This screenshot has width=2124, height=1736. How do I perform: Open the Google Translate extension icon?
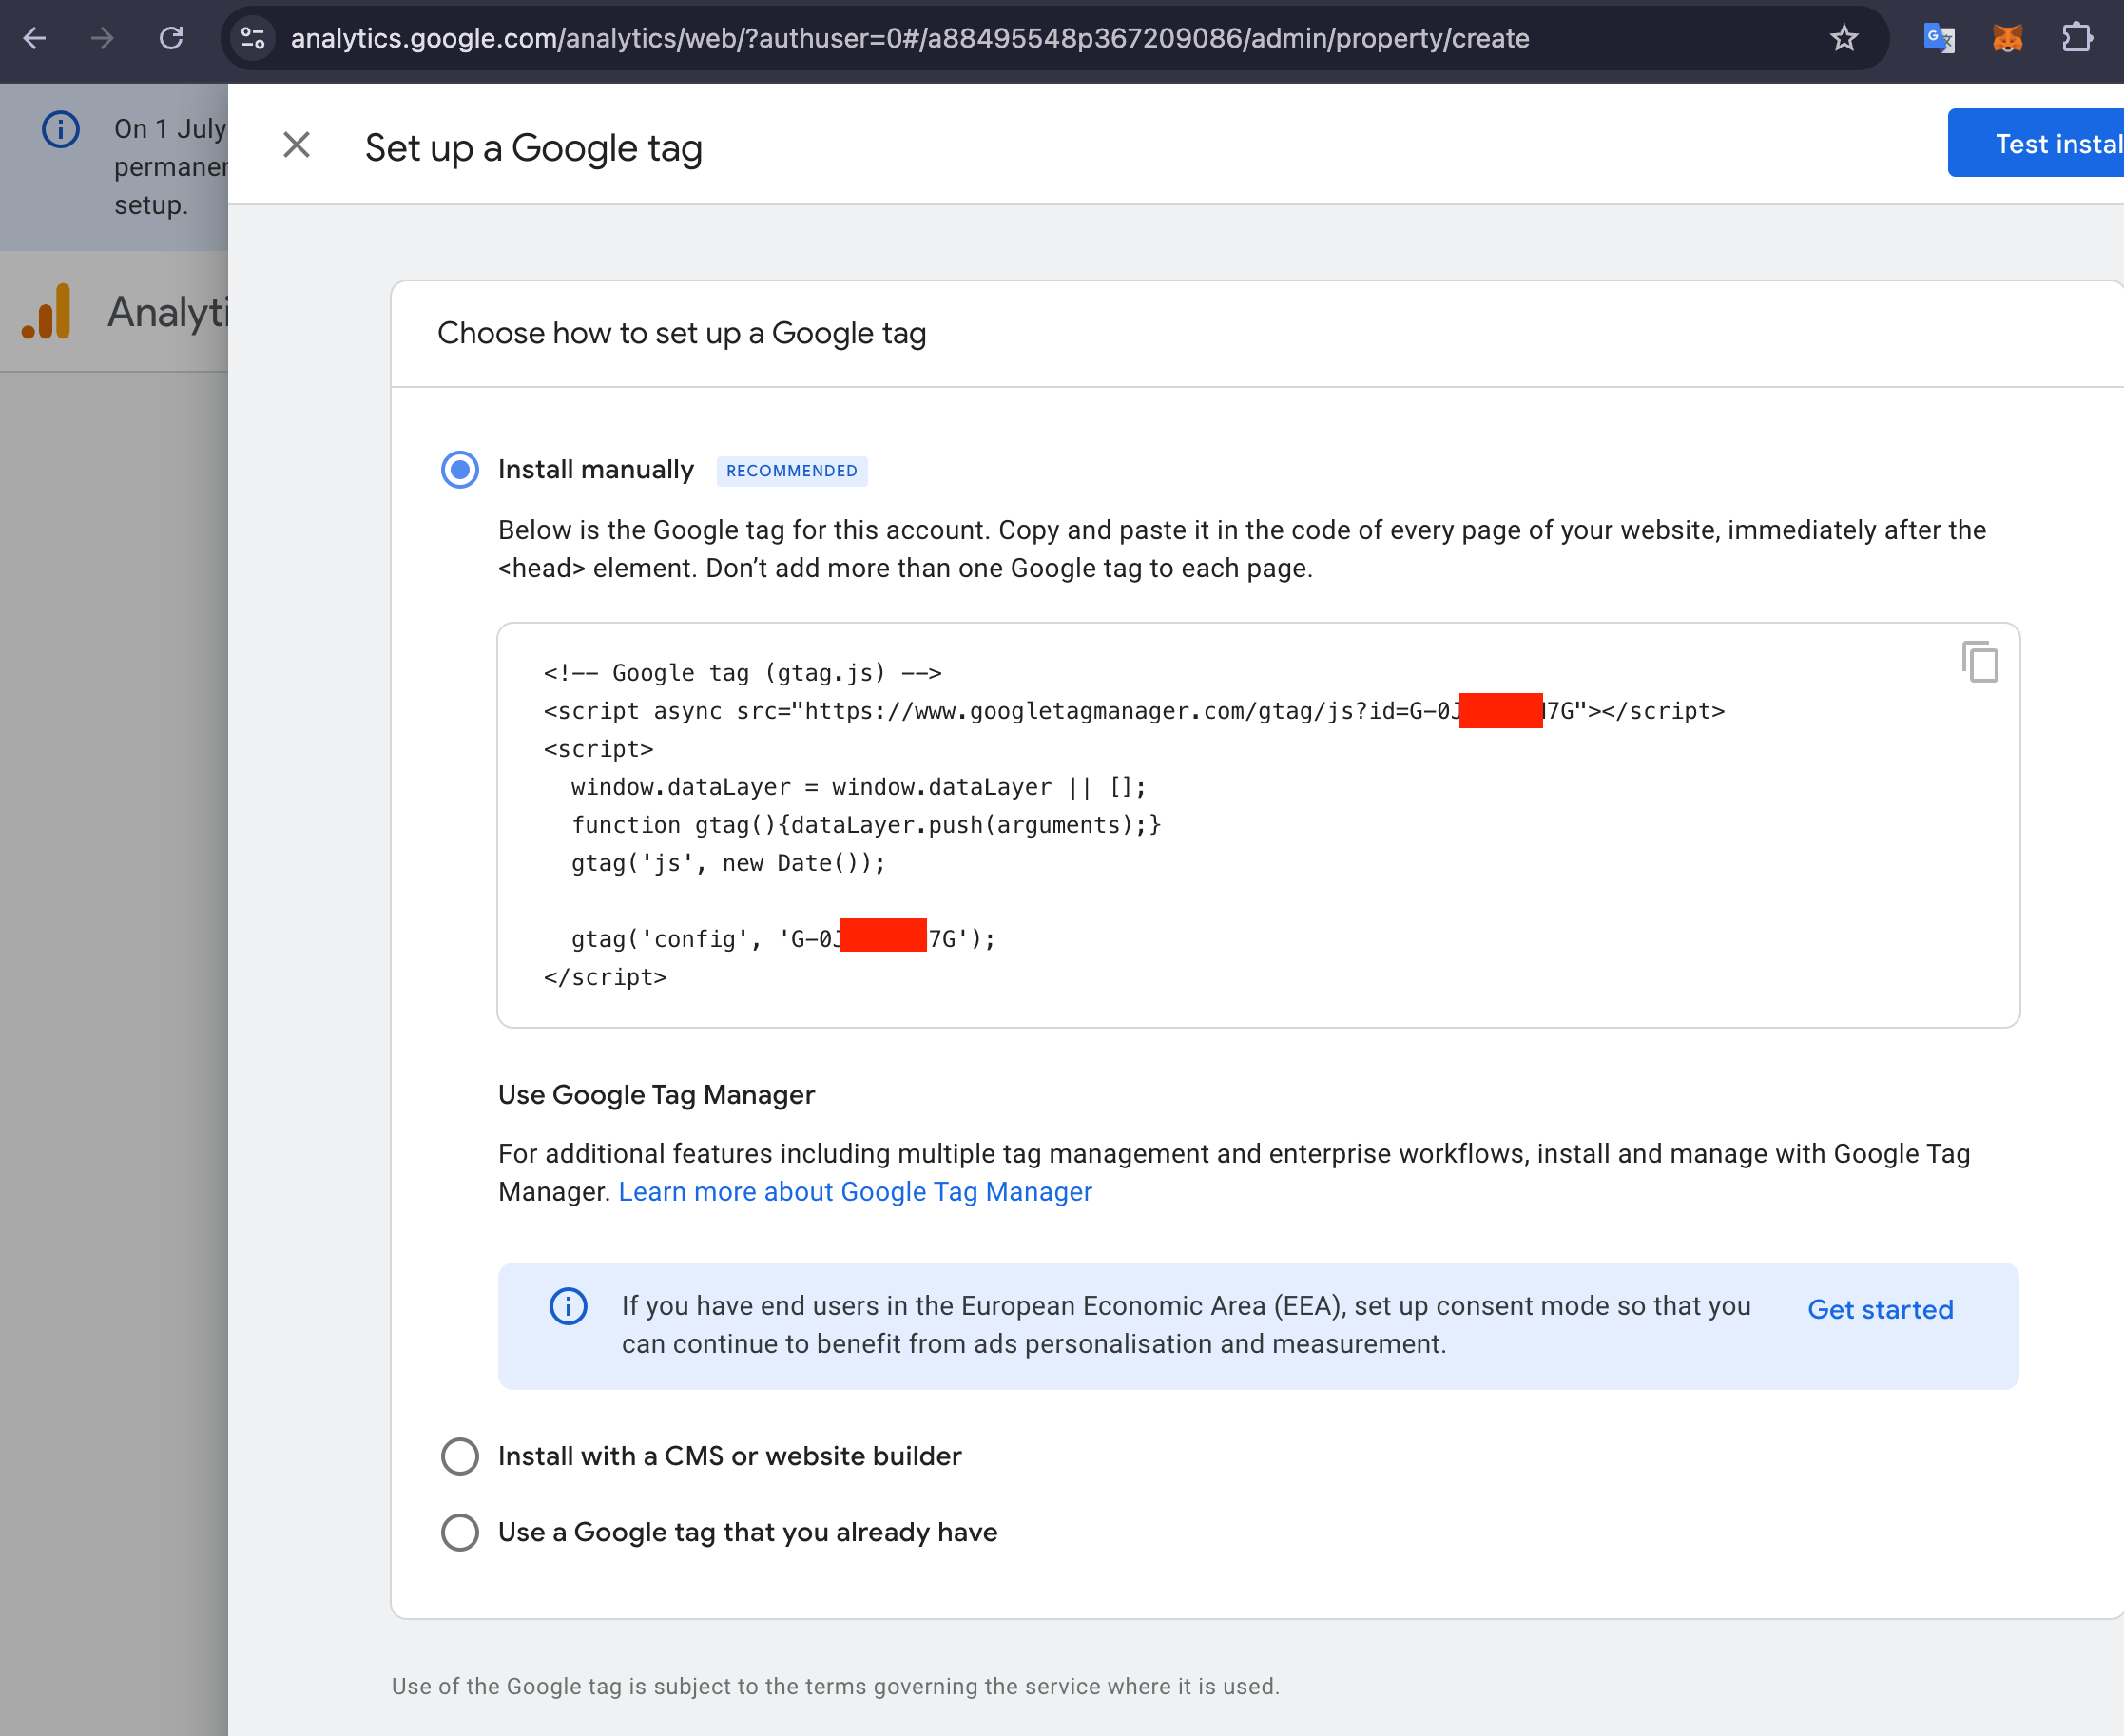pyautogui.click(x=1938, y=39)
